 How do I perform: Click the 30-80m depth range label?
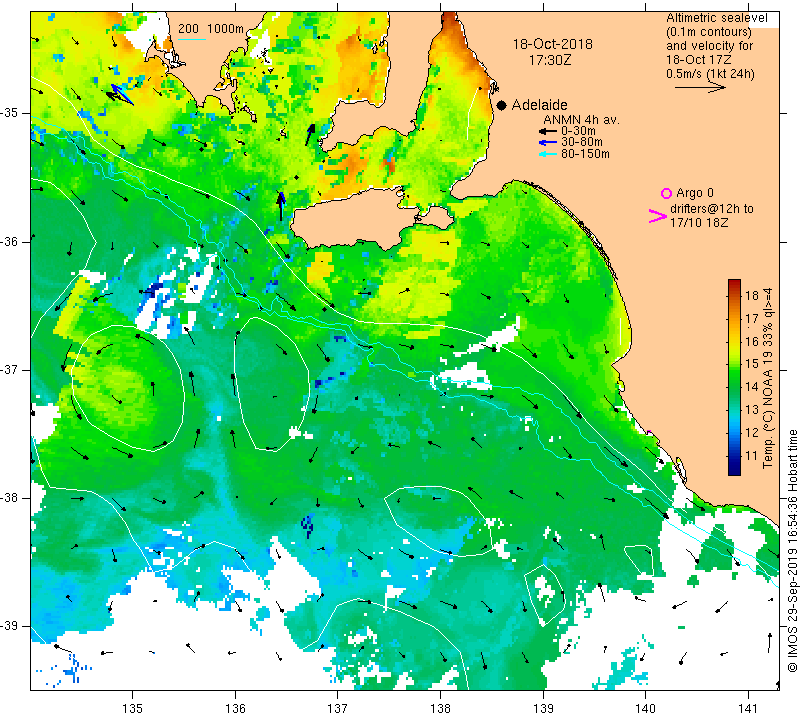(x=582, y=142)
